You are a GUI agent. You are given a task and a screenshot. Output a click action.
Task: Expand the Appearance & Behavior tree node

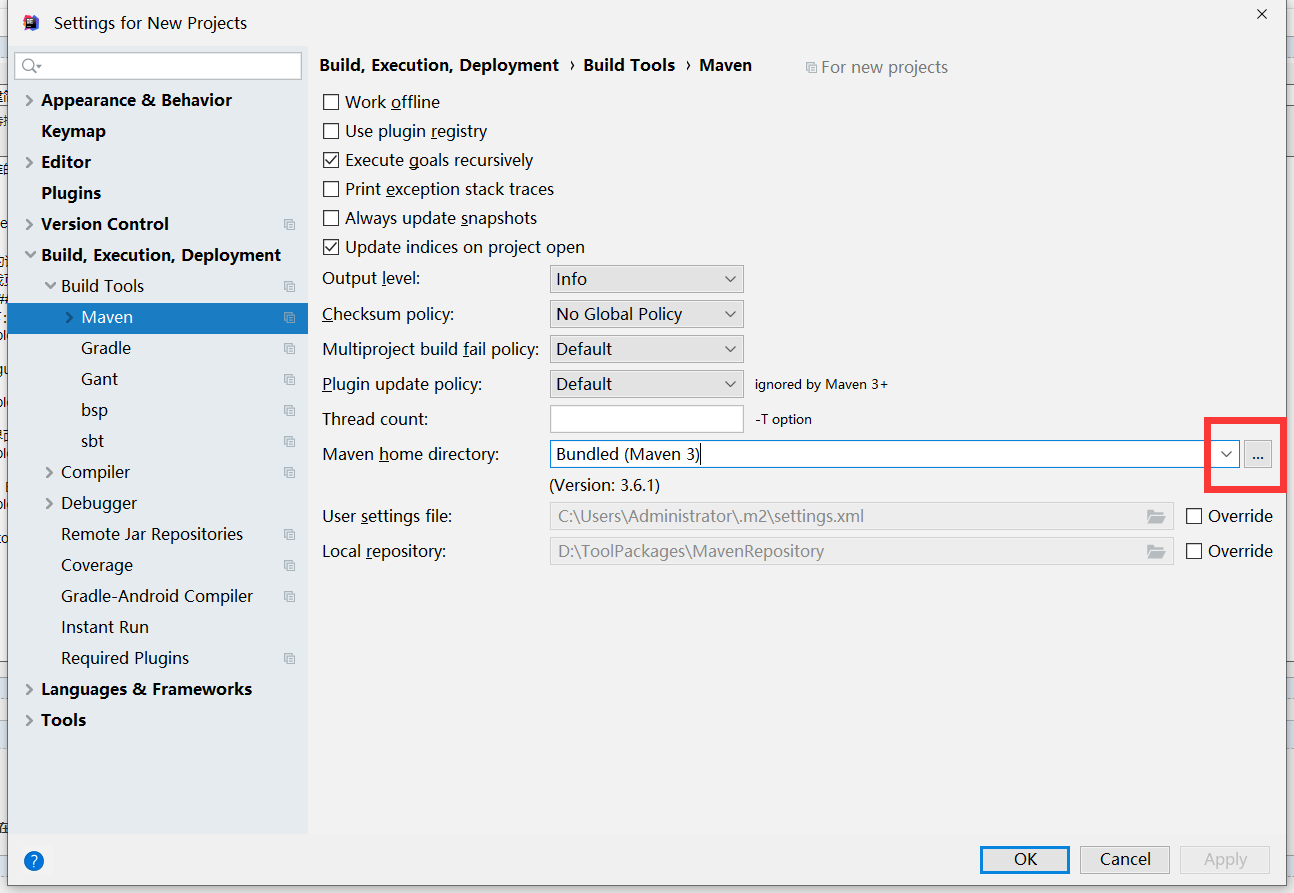pos(29,100)
